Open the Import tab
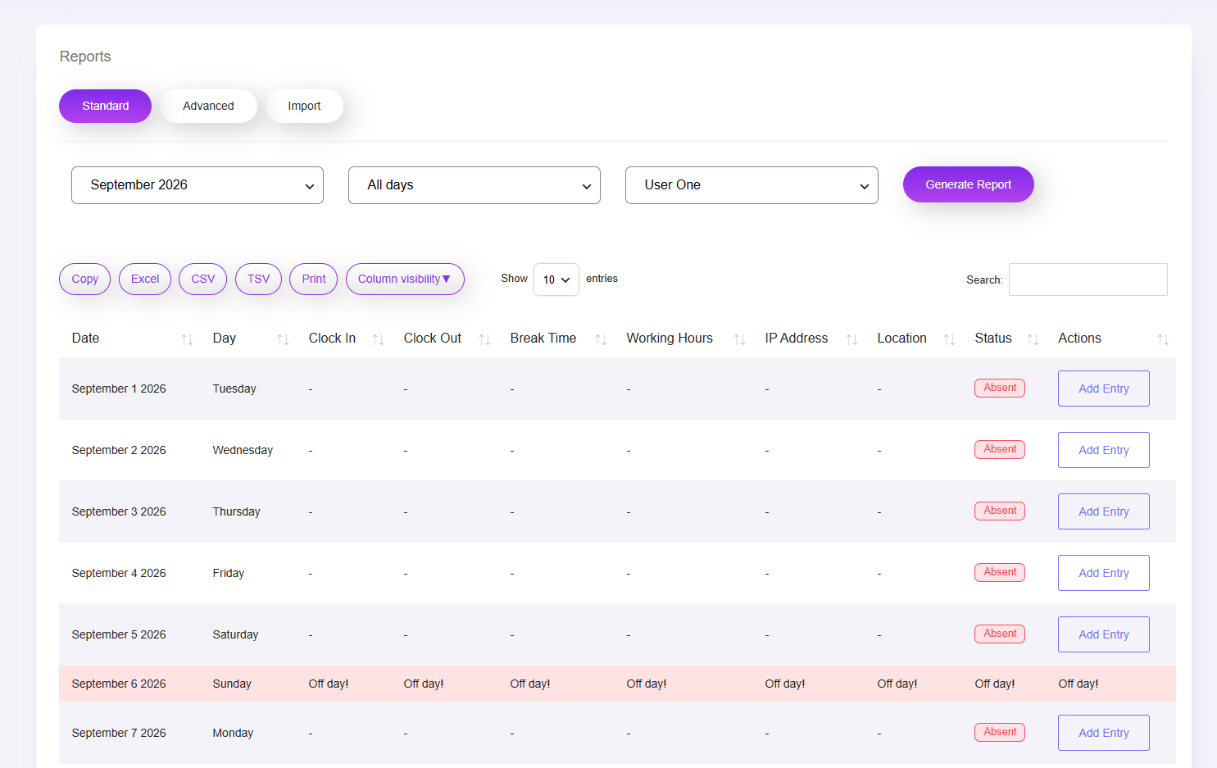 304,106
